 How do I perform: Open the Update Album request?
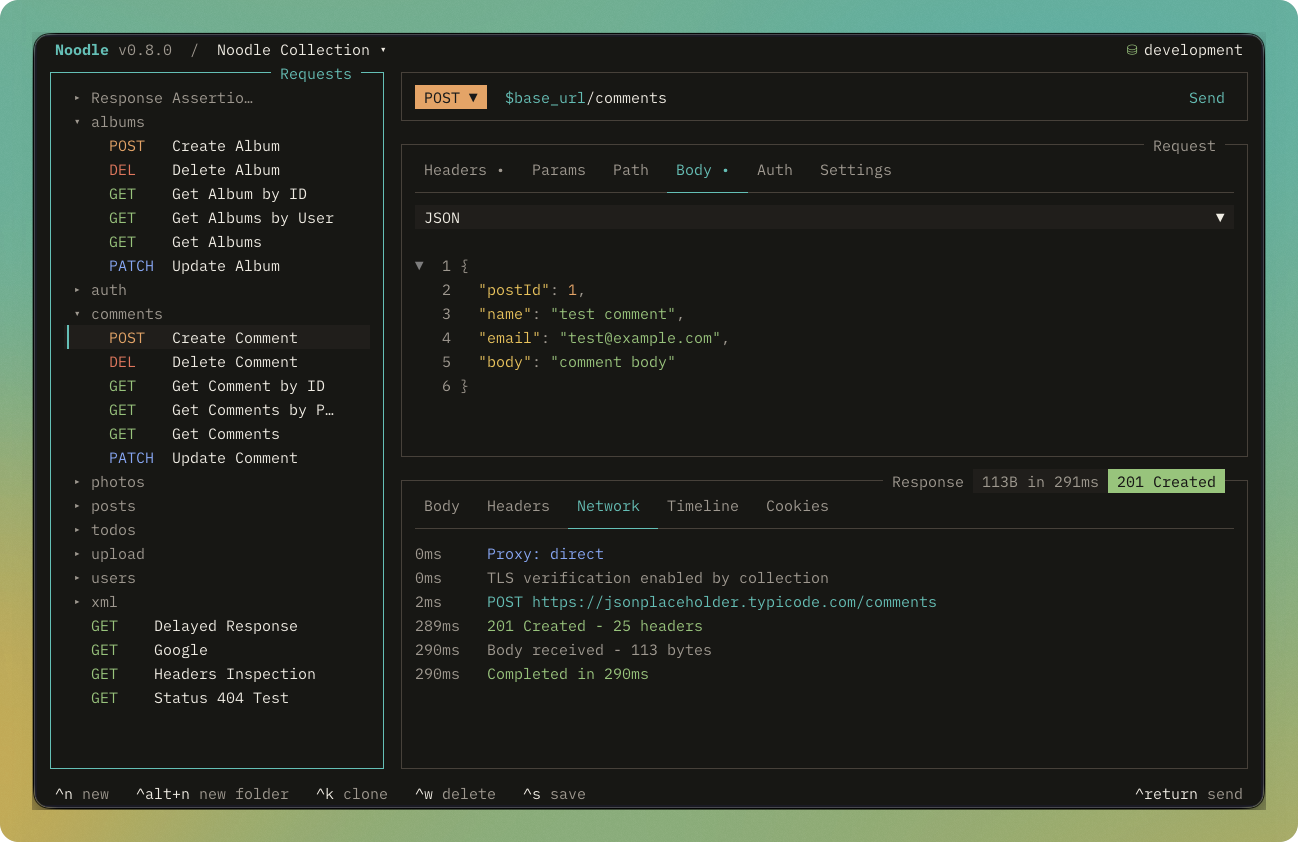(x=218, y=266)
